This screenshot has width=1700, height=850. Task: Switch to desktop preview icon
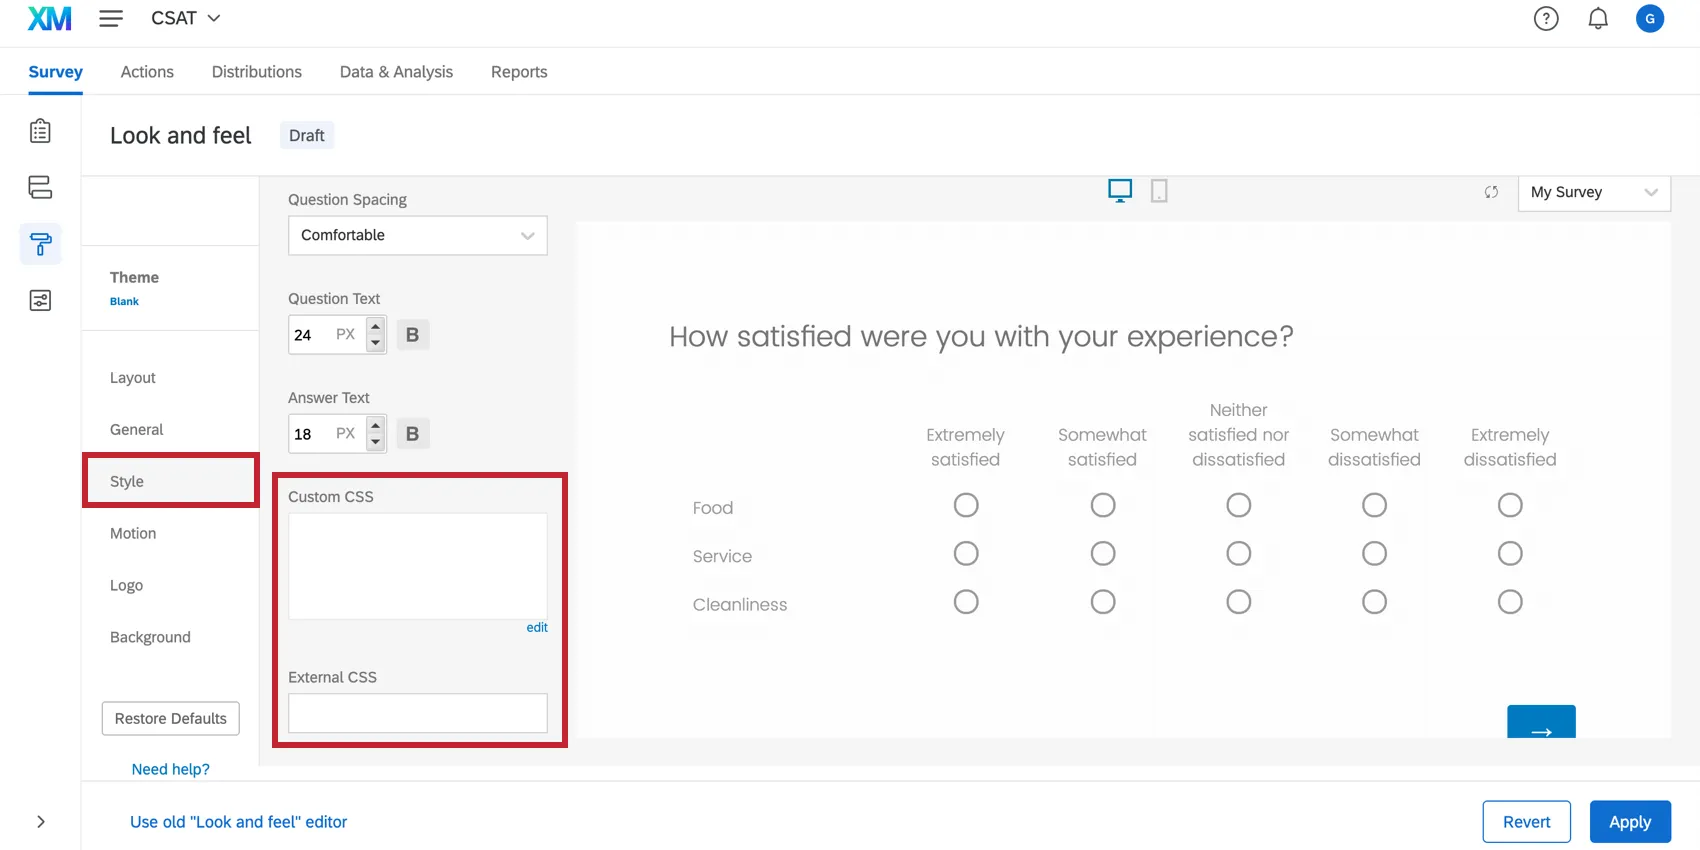1120,191
